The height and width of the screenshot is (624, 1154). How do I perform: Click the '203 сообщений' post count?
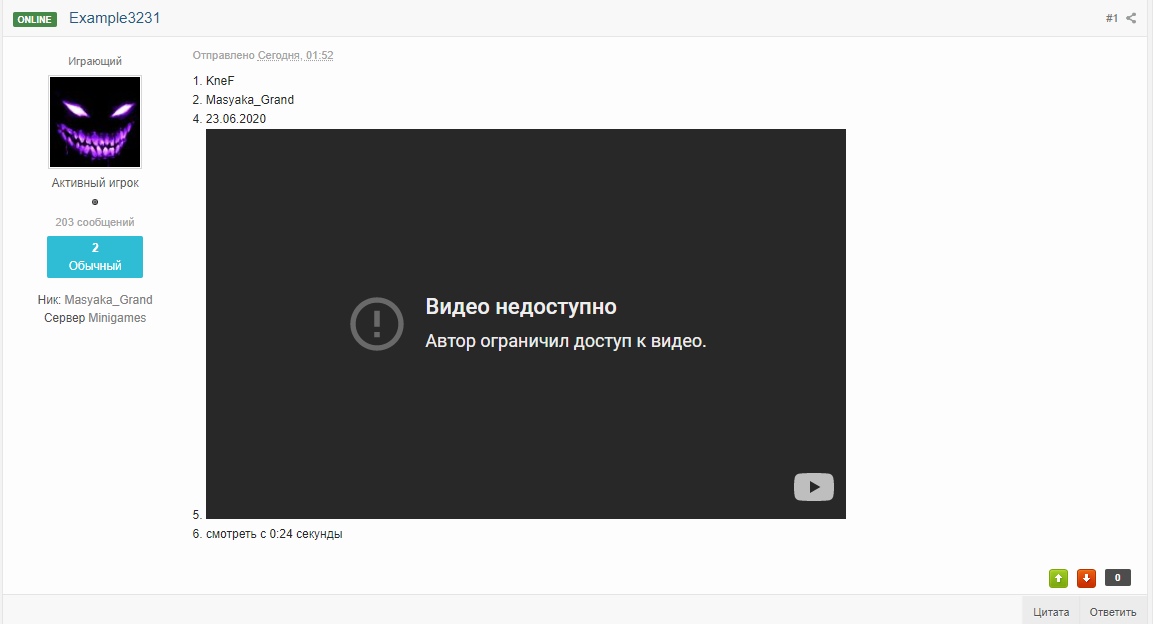point(95,222)
